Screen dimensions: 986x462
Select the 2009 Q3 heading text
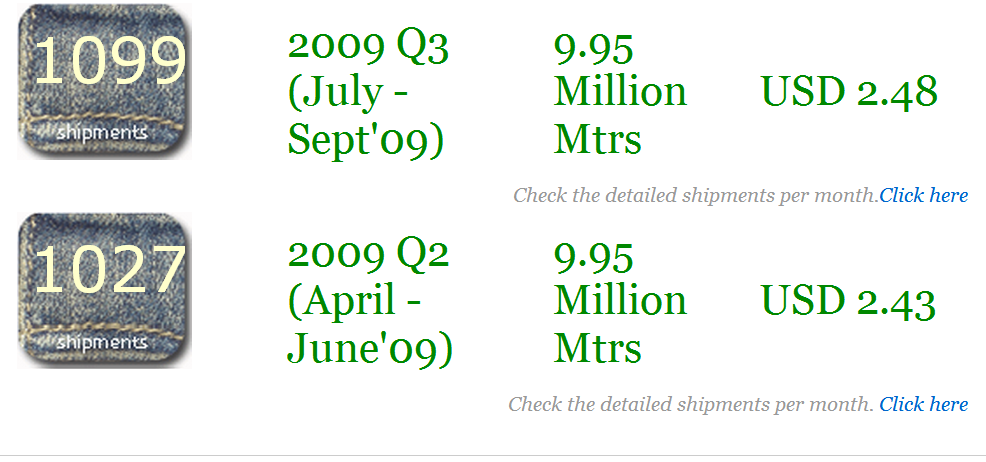coord(368,48)
